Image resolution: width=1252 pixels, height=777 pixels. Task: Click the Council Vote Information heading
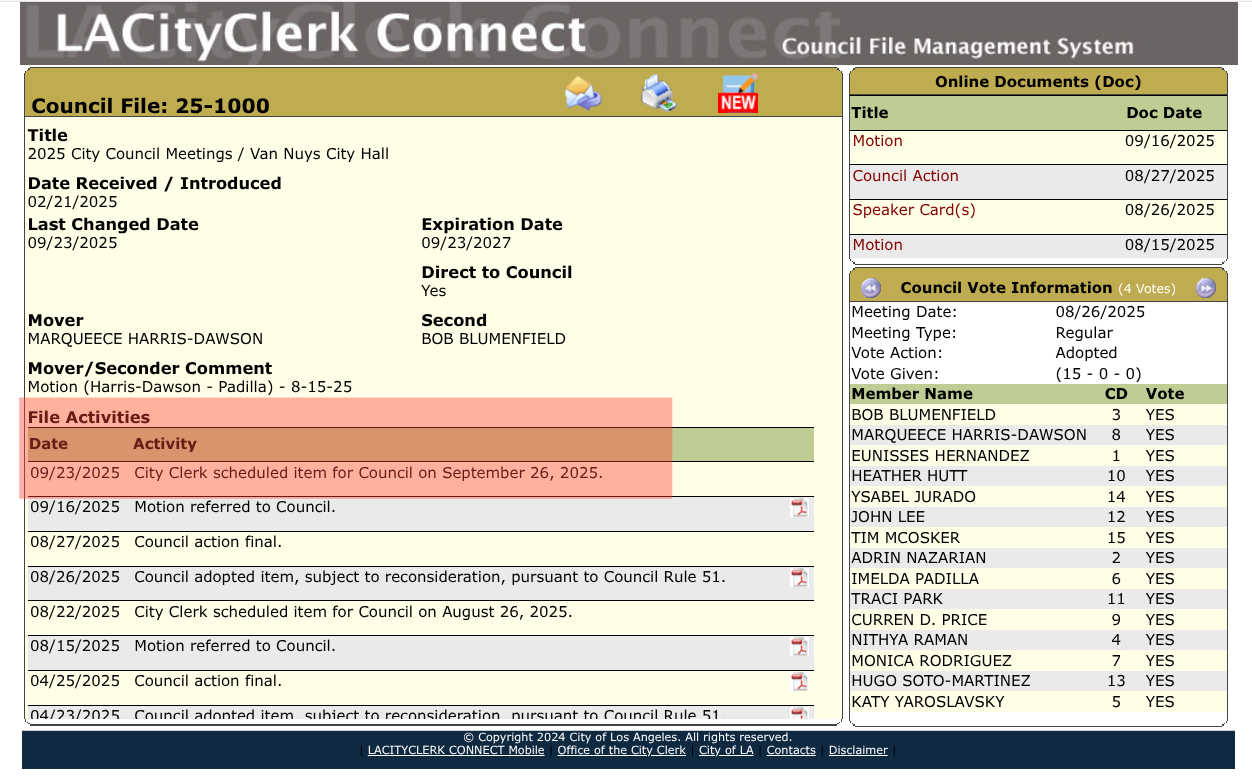(x=1006, y=288)
